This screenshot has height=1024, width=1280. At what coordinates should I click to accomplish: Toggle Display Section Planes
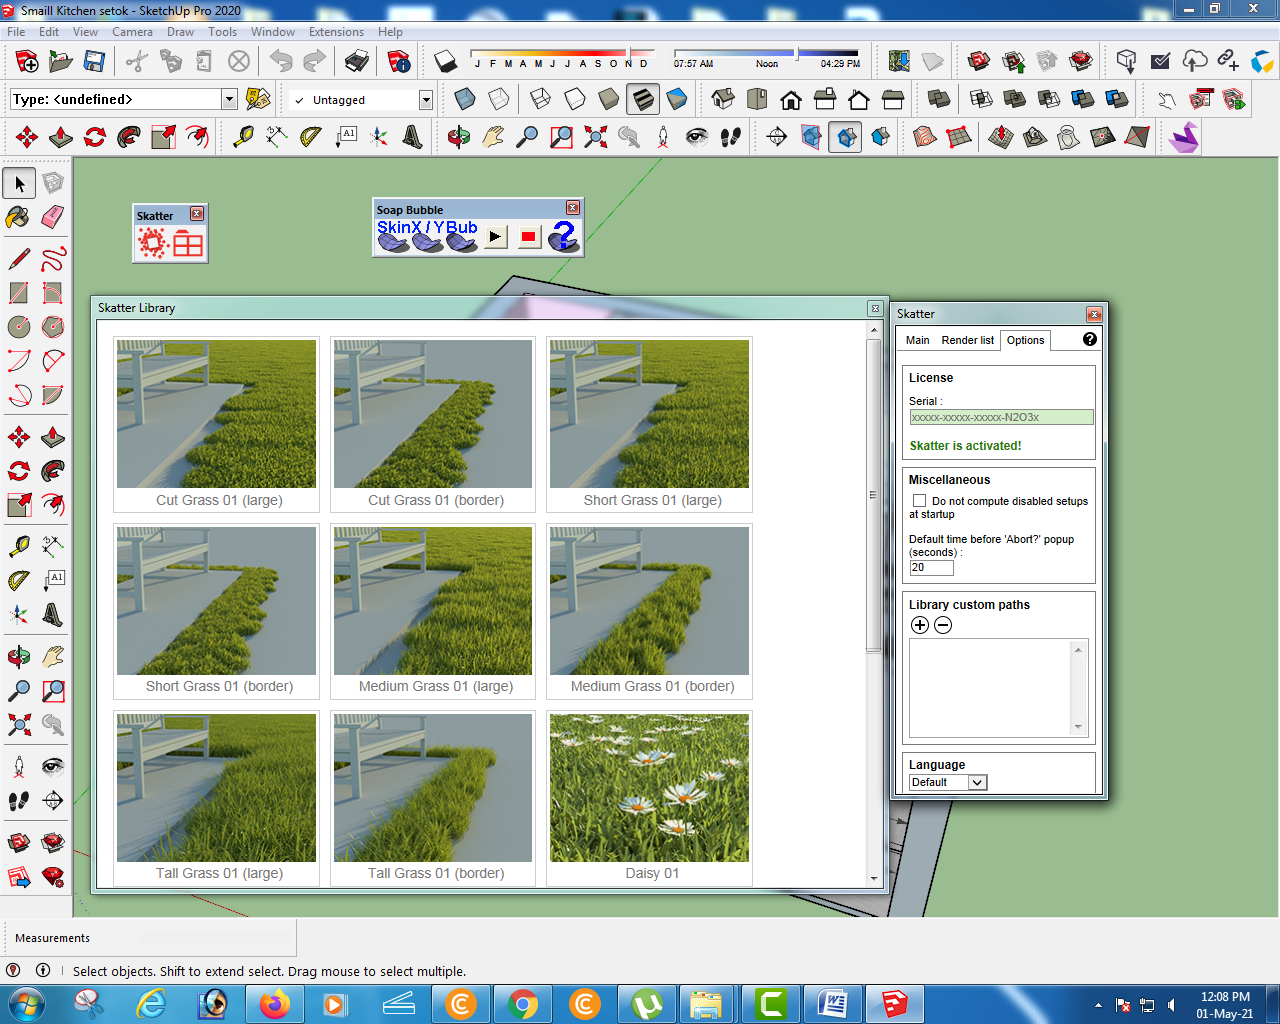(x=811, y=137)
